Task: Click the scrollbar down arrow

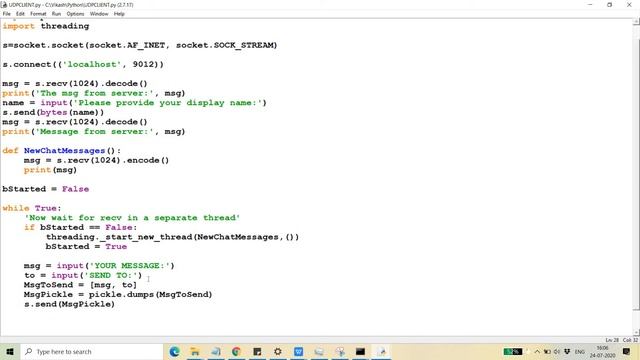Action: click(636, 332)
